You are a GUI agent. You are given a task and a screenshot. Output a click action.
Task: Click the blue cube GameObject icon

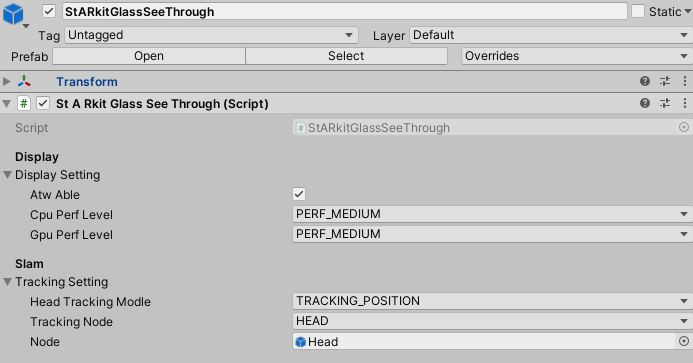pos(13,14)
